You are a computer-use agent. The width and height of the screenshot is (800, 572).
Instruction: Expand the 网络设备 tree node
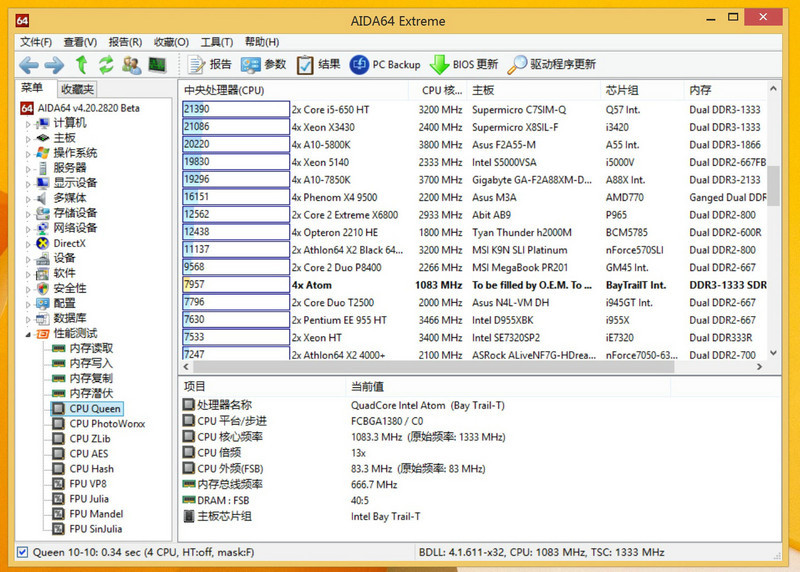tap(29, 229)
